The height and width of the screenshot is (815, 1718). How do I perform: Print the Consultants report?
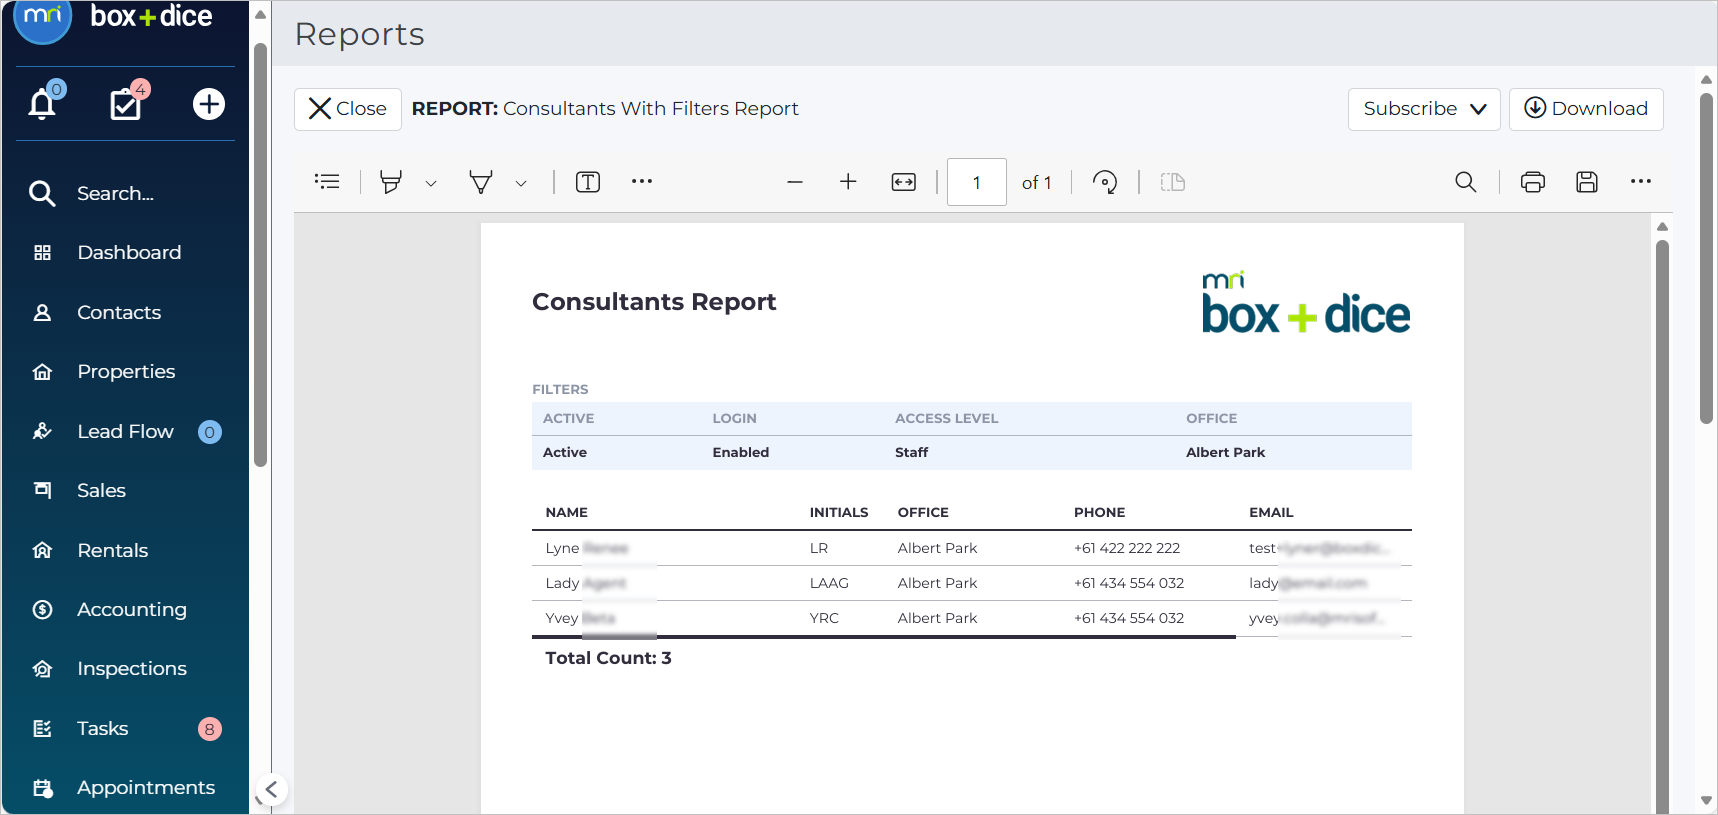click(x=1533, y=182)
